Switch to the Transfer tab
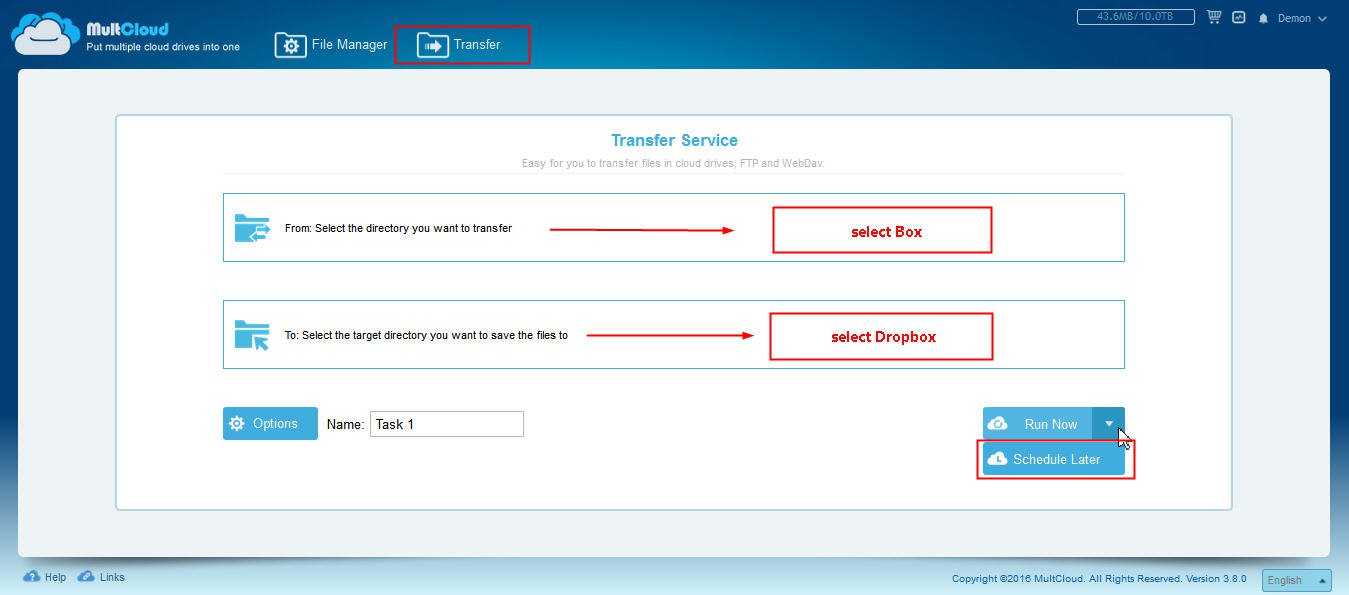1349x595 pixels. (x=459, y=45)
